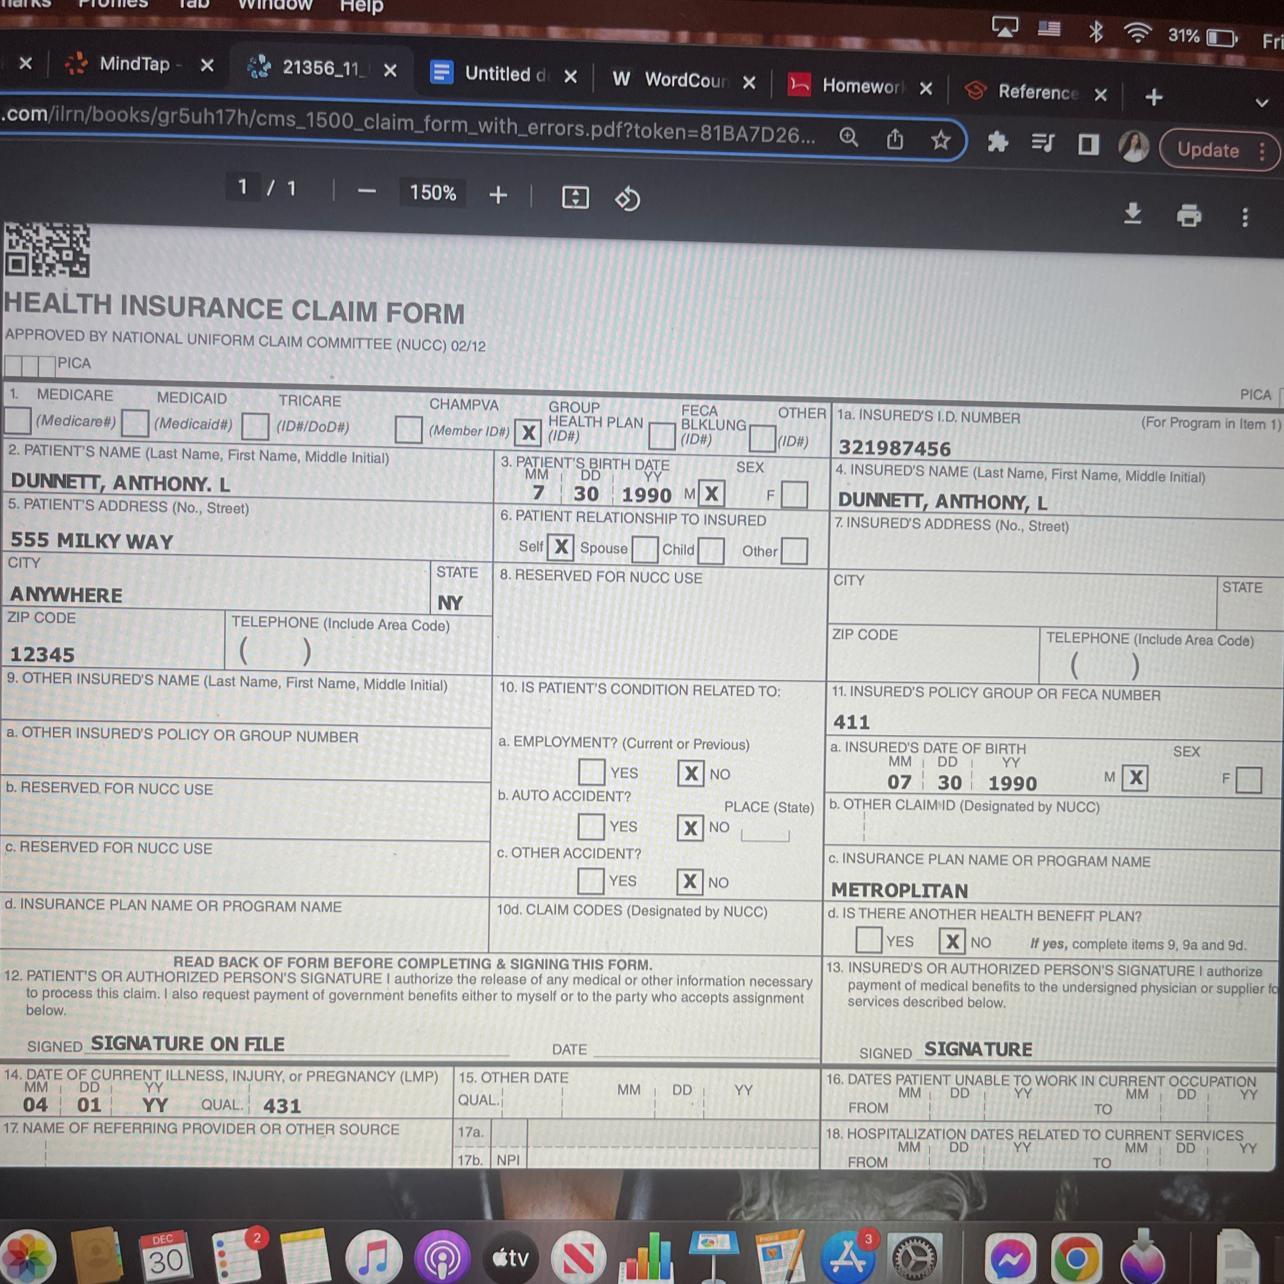This screenshot has height=1284, width=1284.
Task: Toggle the PDF fit-to-page view icon
Action: click(575, 198)
